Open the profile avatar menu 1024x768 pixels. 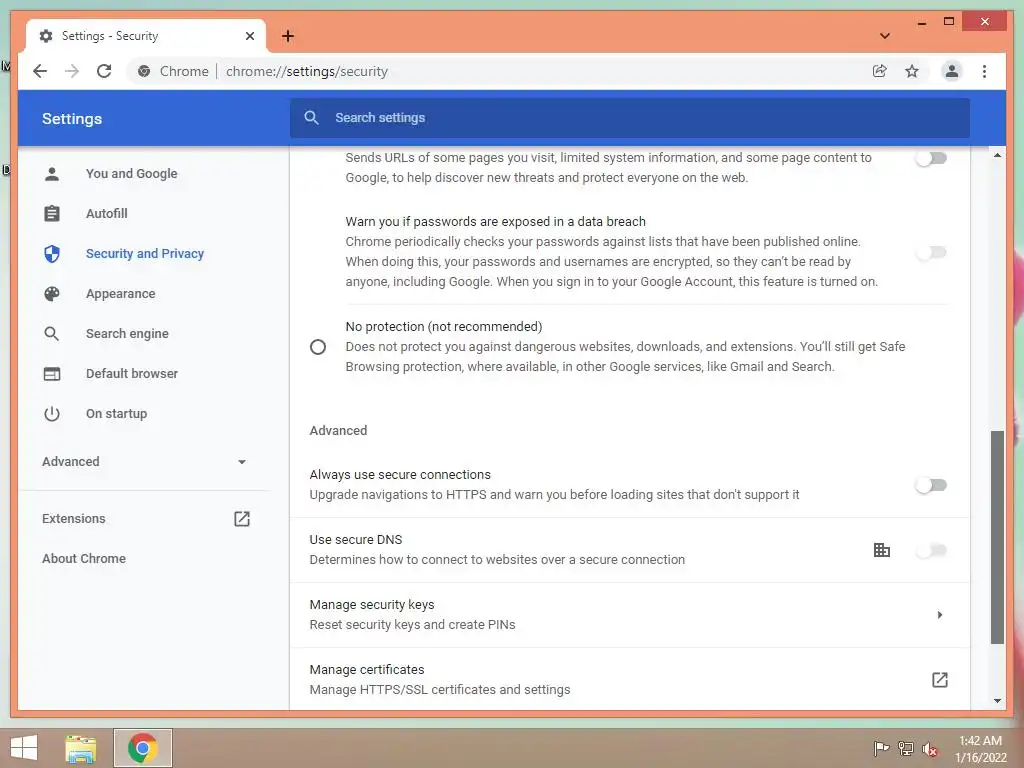coord(952,71)
